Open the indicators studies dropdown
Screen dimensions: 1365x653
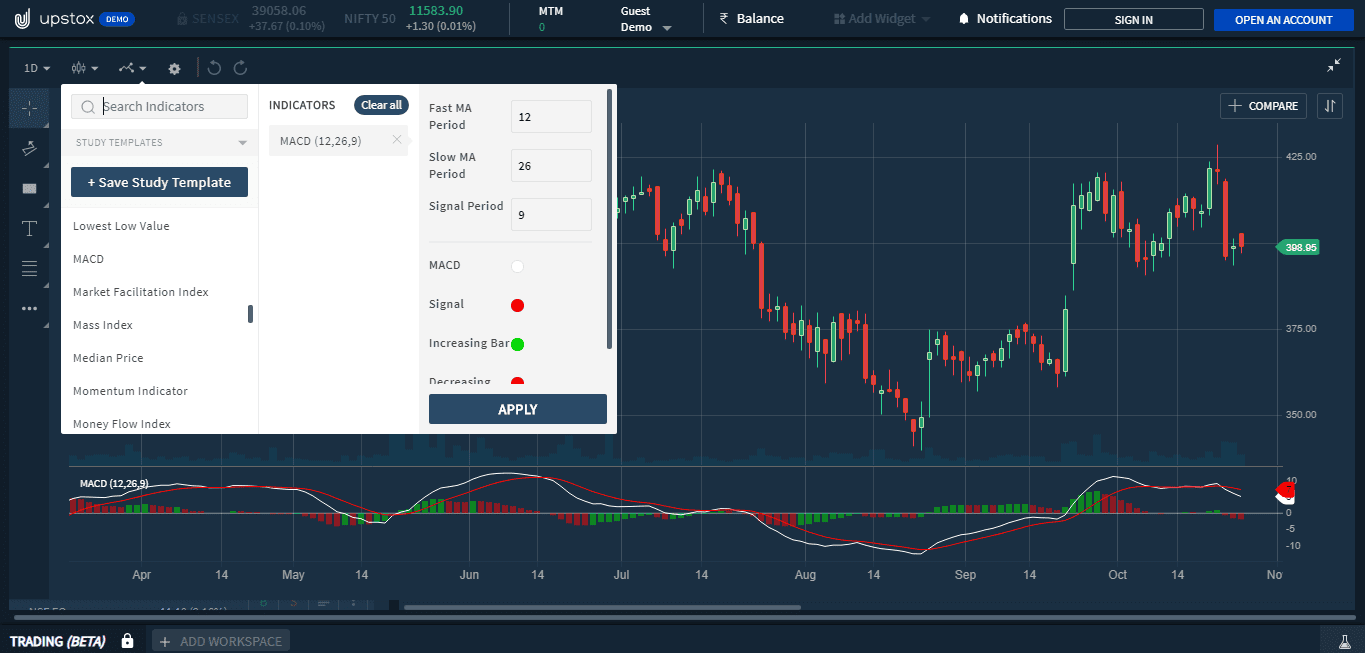[133, 68]
